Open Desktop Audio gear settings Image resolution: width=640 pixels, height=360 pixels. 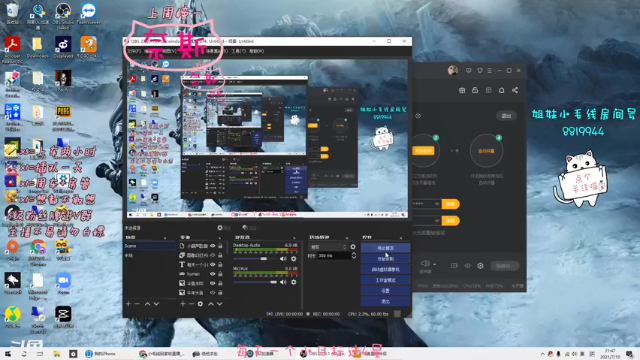coord(293,259)
